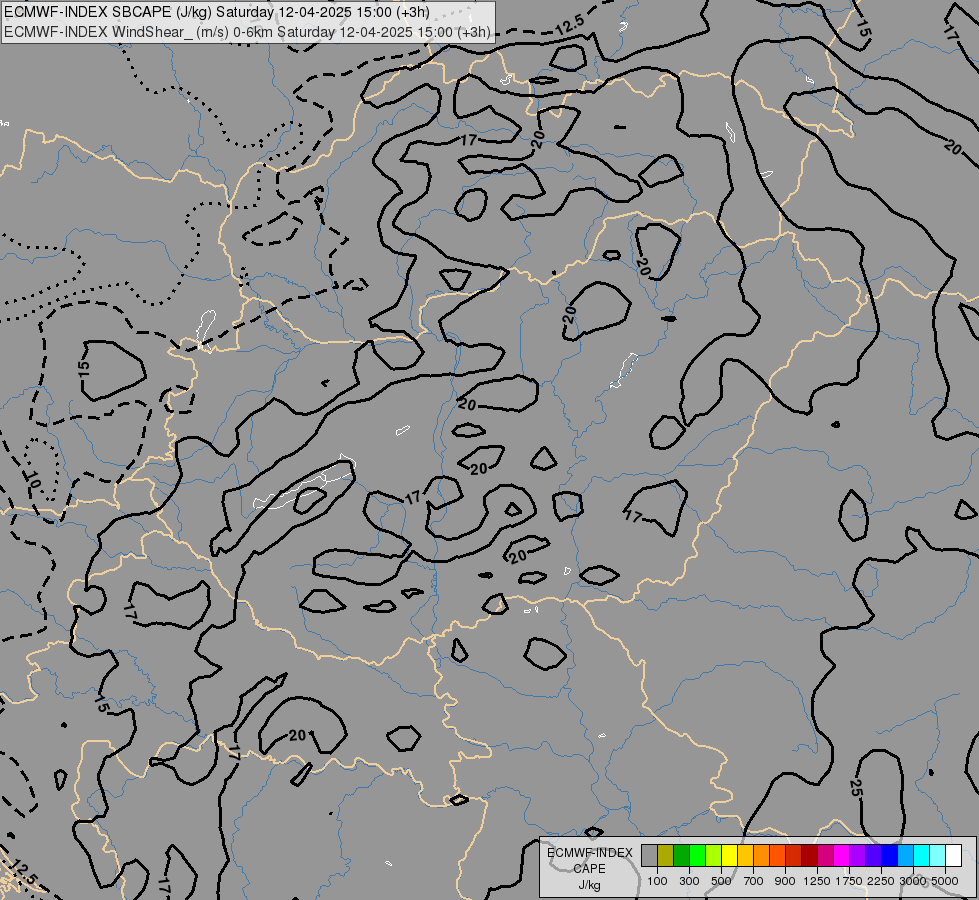Select the pure yellow legend swatch
Image resolution: width=979 pixels, height=900 pixels.
tap(729, 855)
